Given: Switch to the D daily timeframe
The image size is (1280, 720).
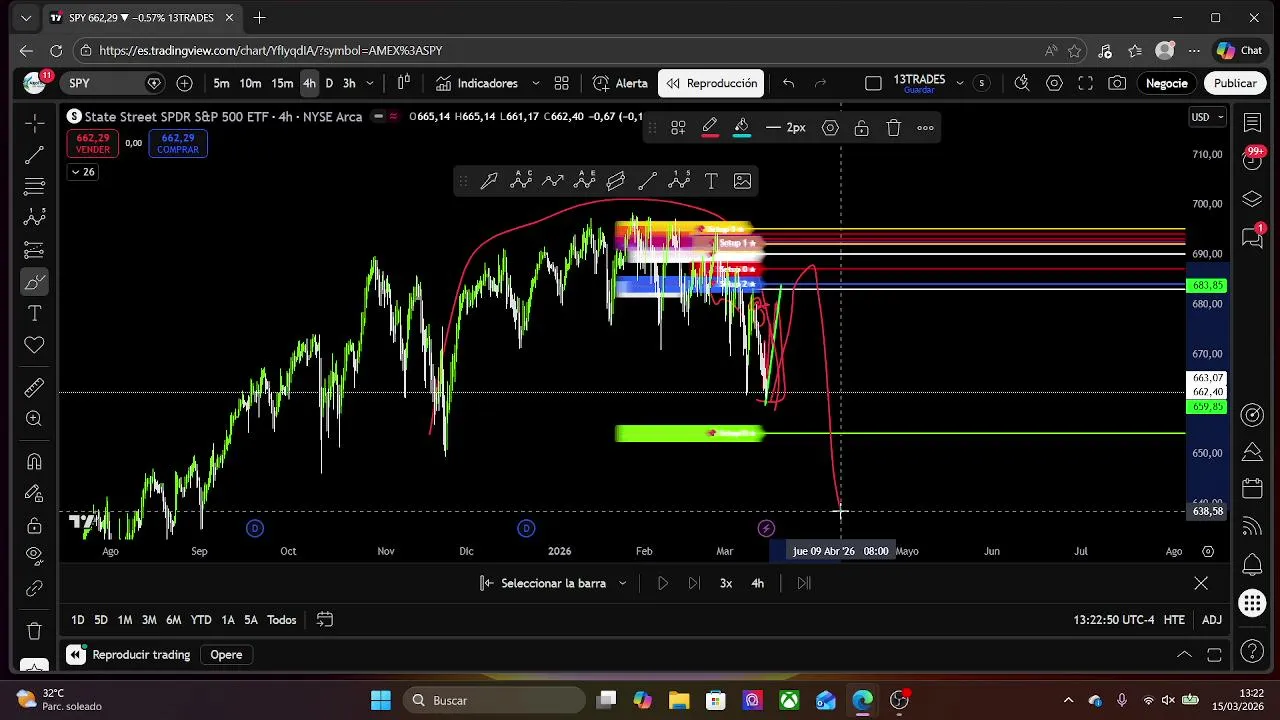Looking at the screenshot, I should (329, 83).
